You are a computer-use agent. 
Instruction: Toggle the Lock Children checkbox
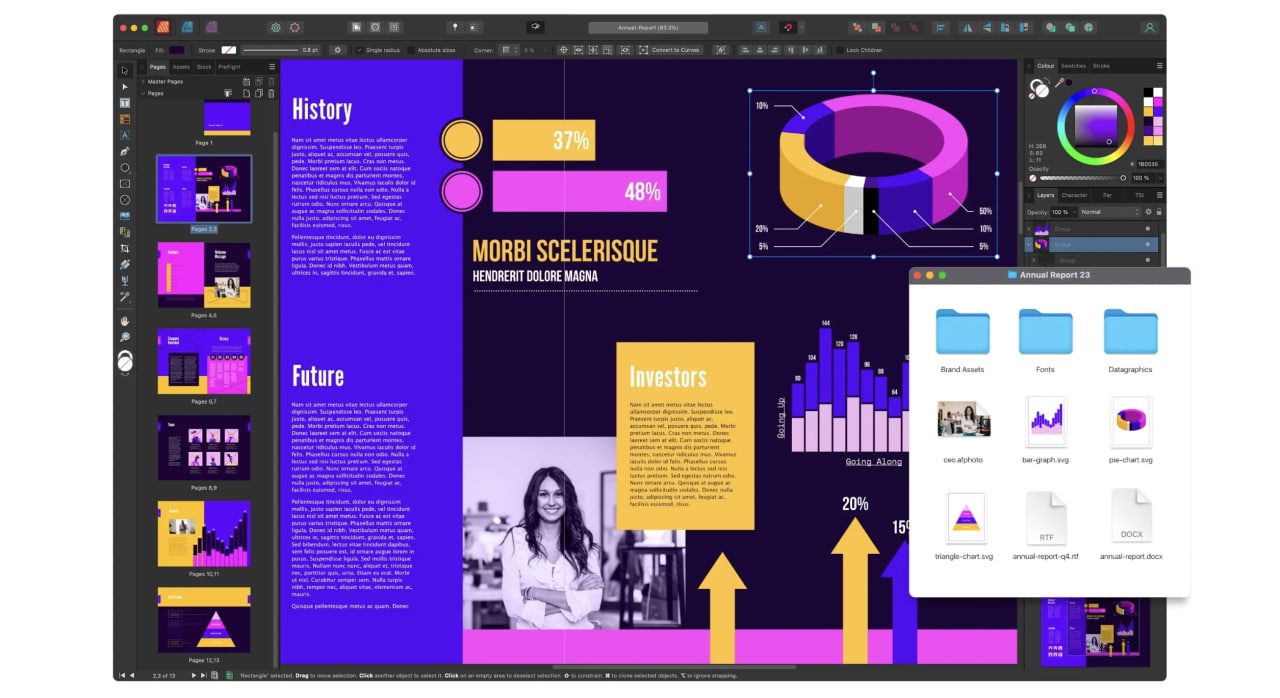[x=840, y=50]
